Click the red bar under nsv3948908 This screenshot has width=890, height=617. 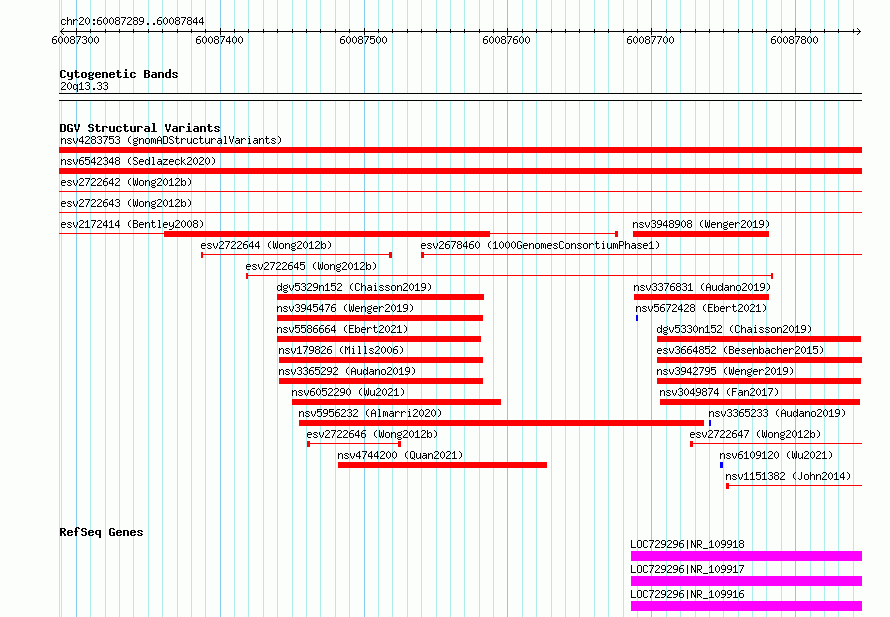tap(701, 234)
